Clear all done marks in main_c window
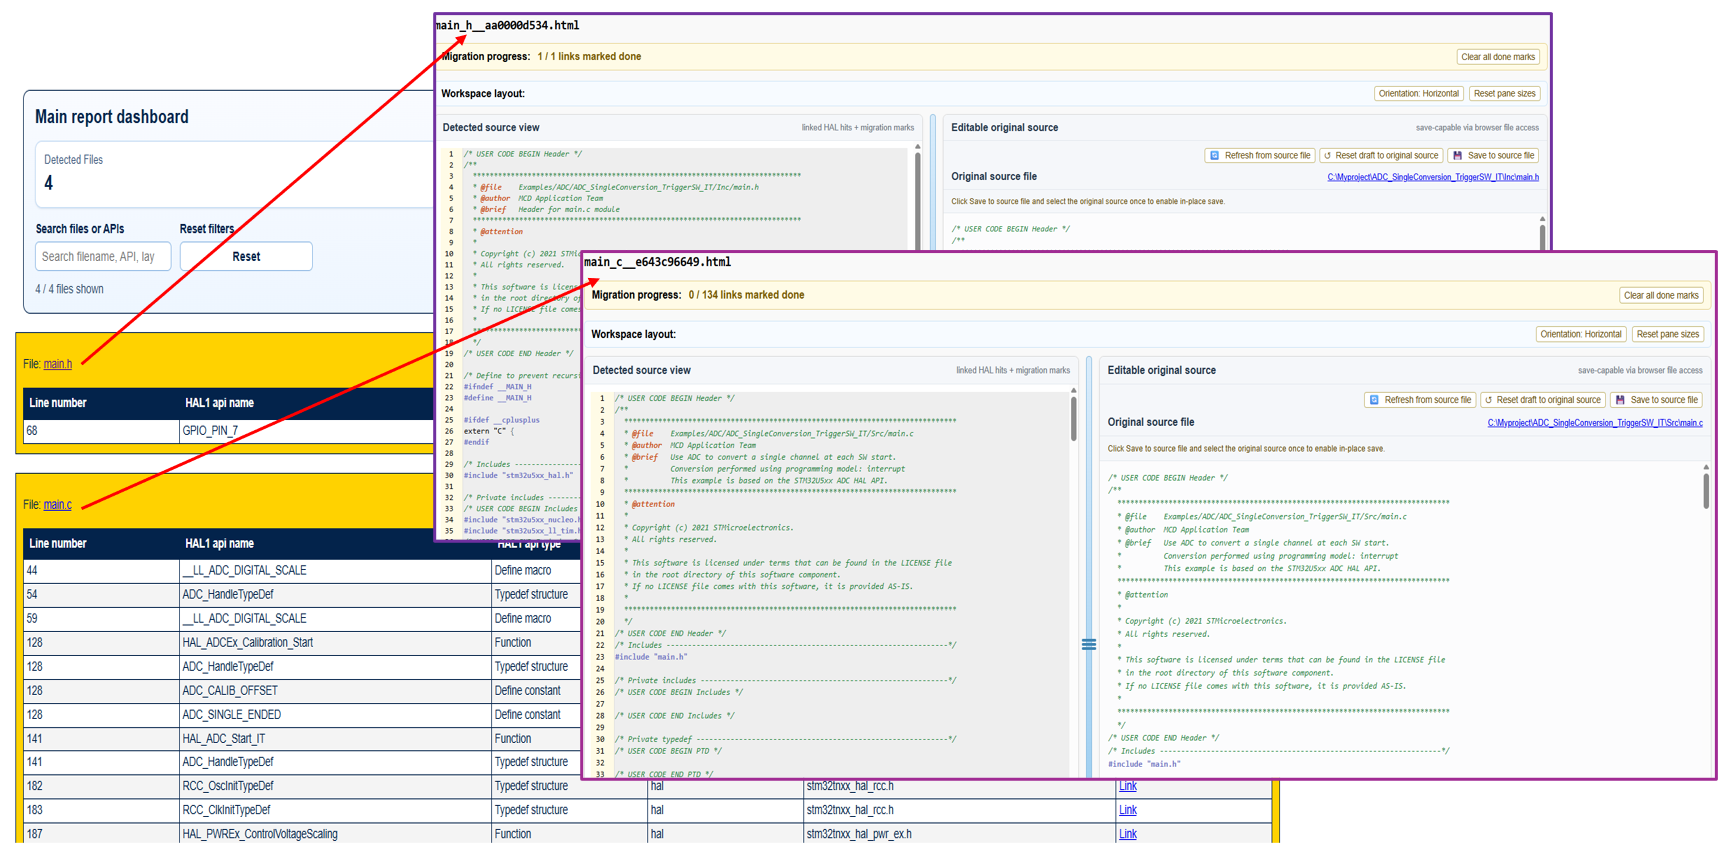Viewport: 1727px width, 851px height. [1661, 296]
